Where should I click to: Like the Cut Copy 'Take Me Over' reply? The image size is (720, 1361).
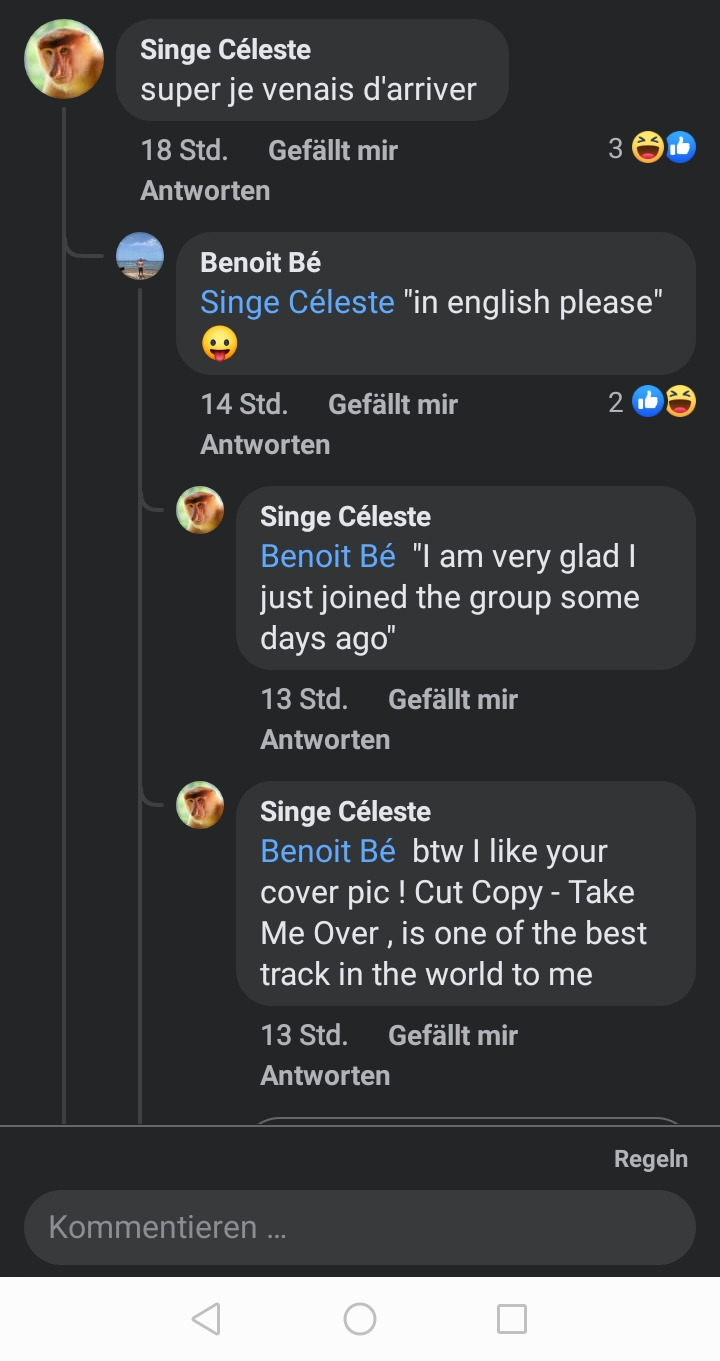tap(453, 1035)
